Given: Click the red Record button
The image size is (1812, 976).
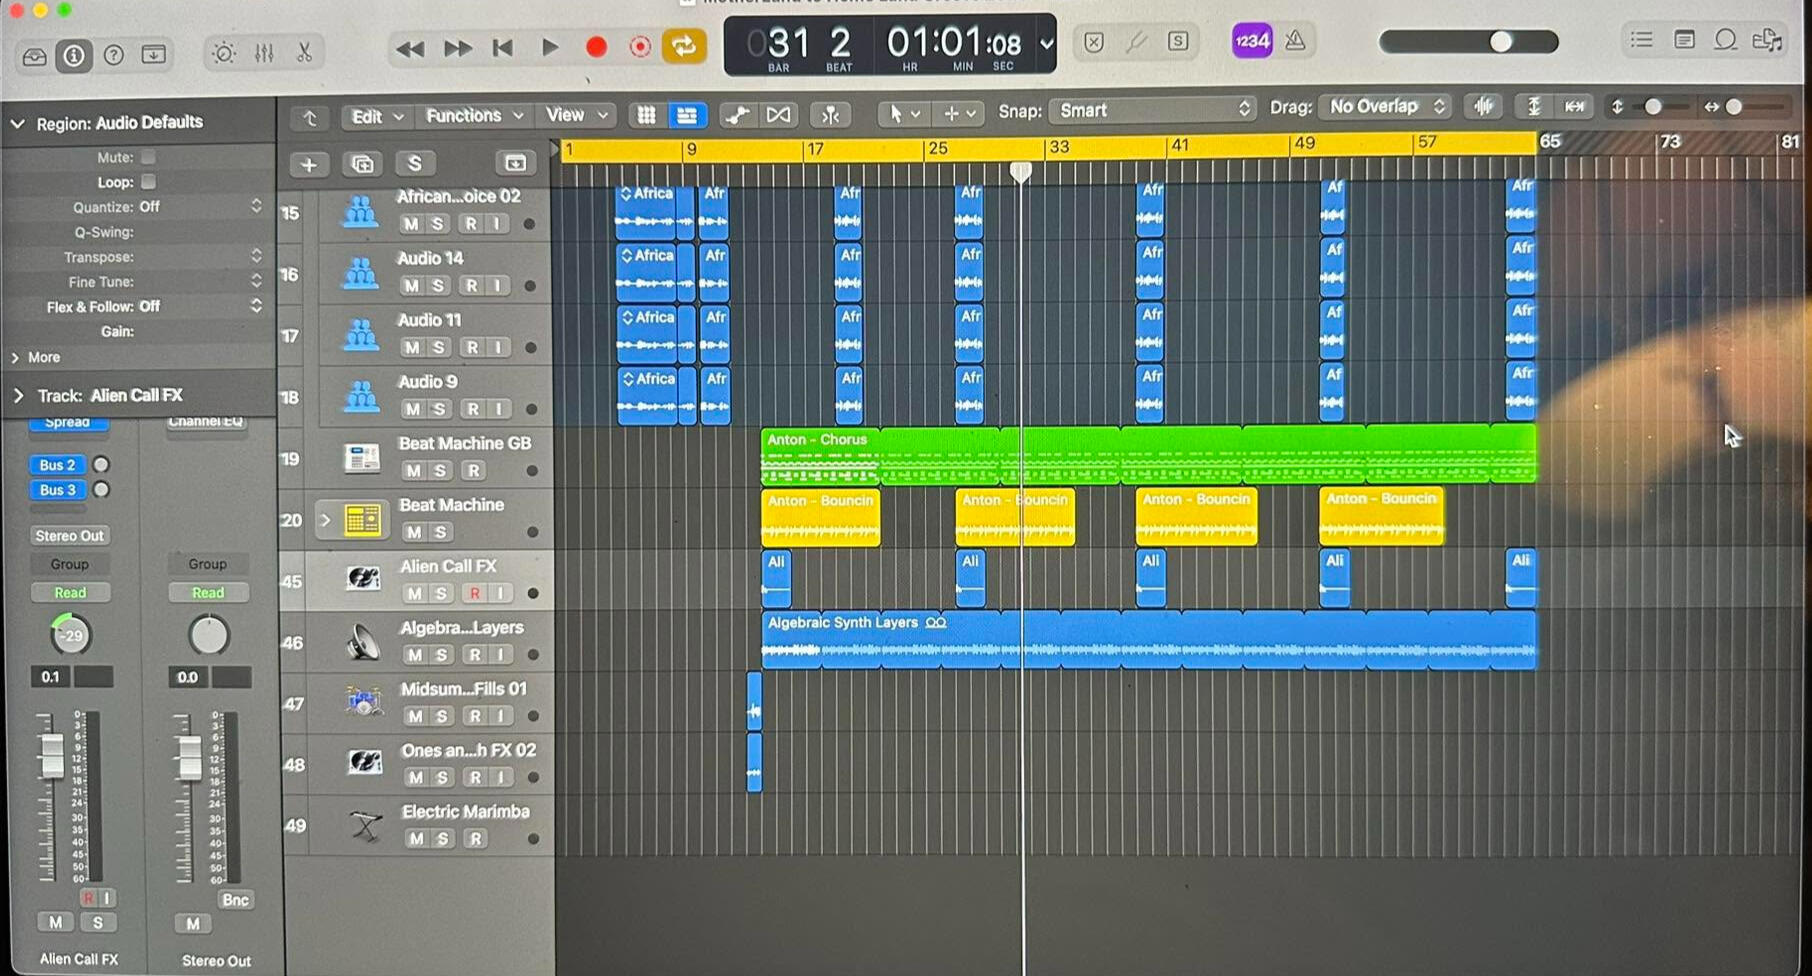Looking at the screenshot, I should pos(596,47).
